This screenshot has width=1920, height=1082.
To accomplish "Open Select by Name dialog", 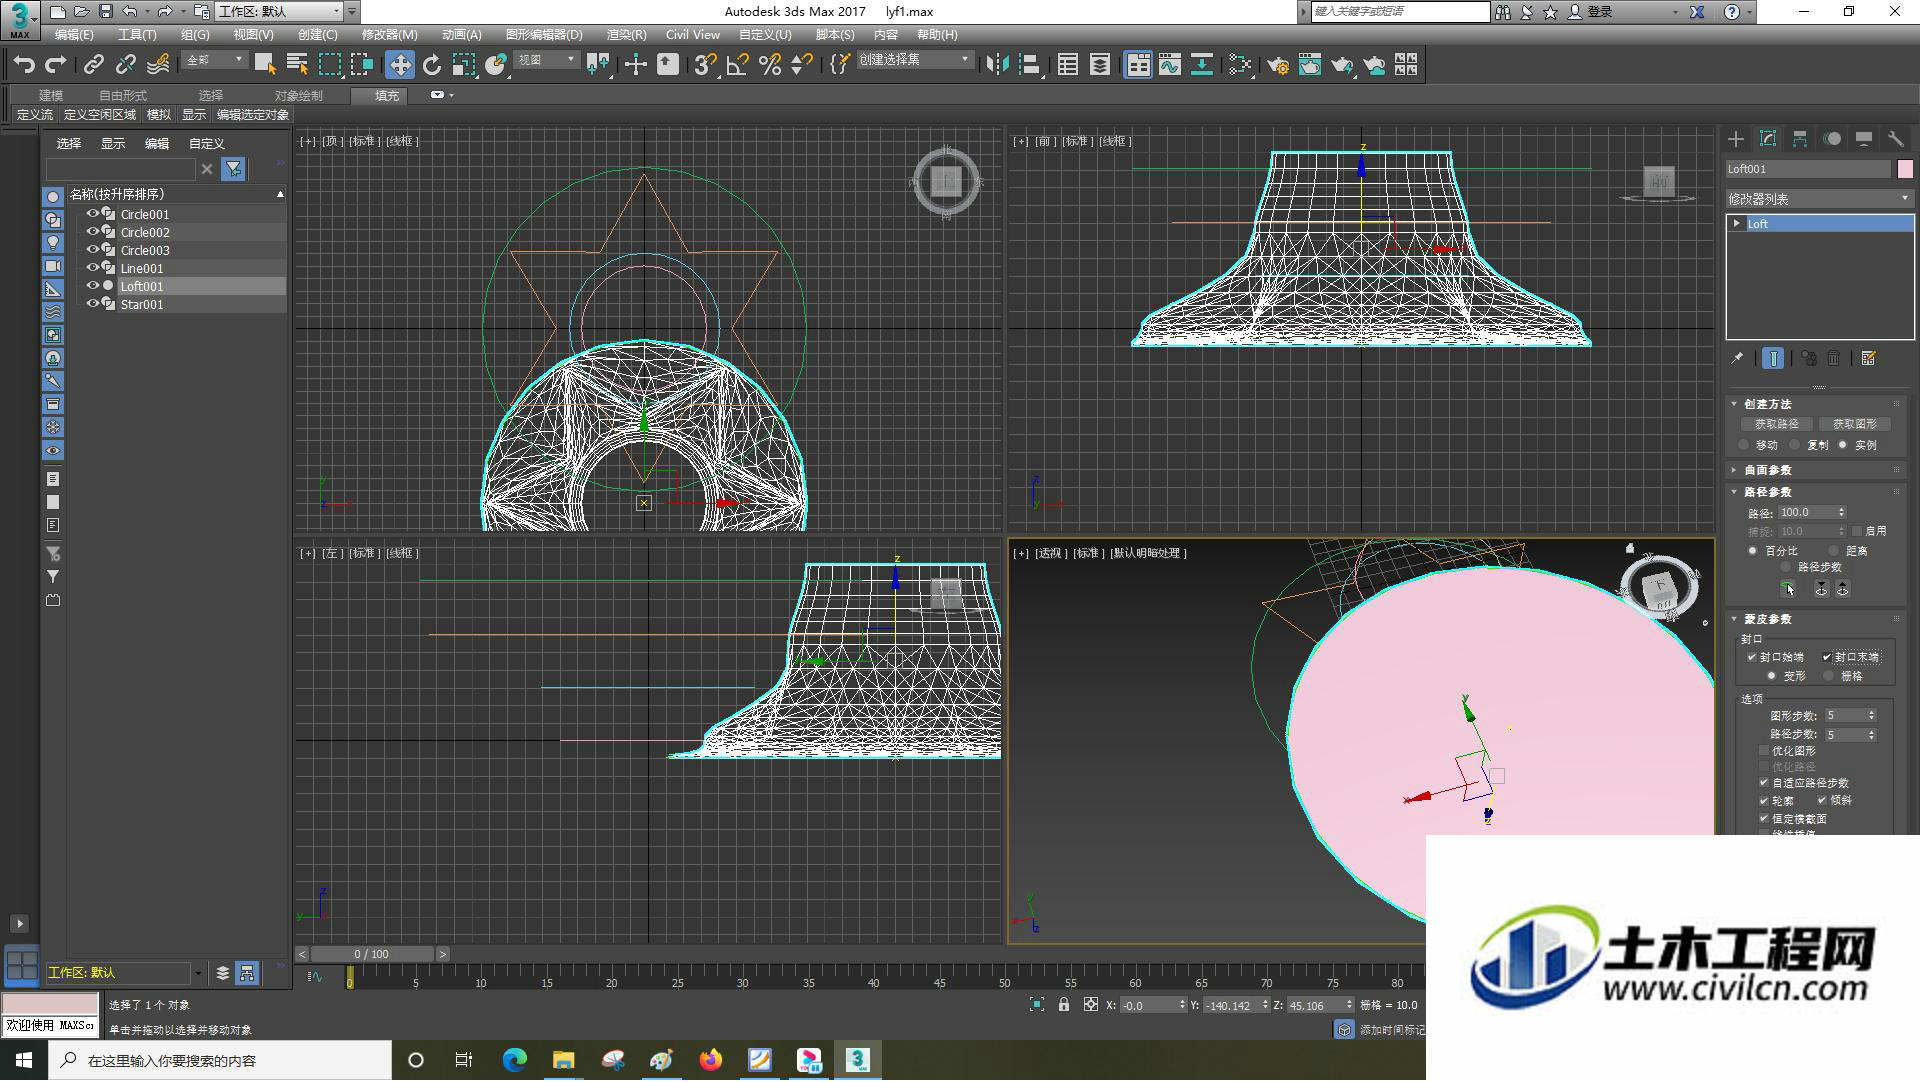I will click(x=297, y=65).
